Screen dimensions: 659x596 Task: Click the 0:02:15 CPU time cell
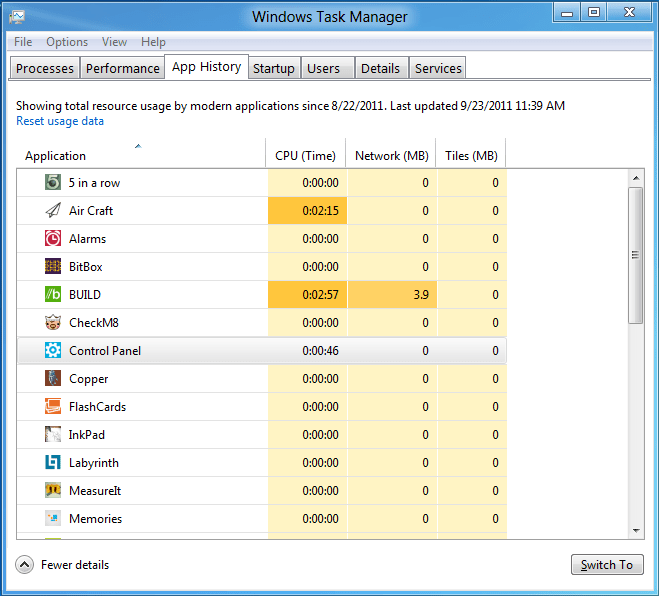click(307, 211)
